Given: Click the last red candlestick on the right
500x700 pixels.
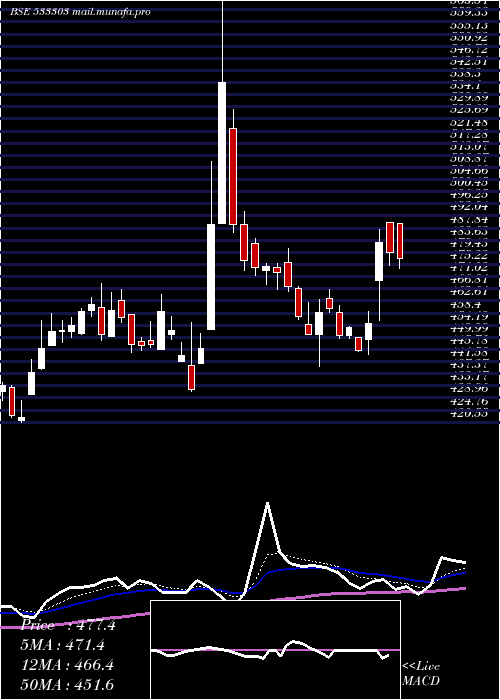Looking at the screenshot, I should (400, 241).
